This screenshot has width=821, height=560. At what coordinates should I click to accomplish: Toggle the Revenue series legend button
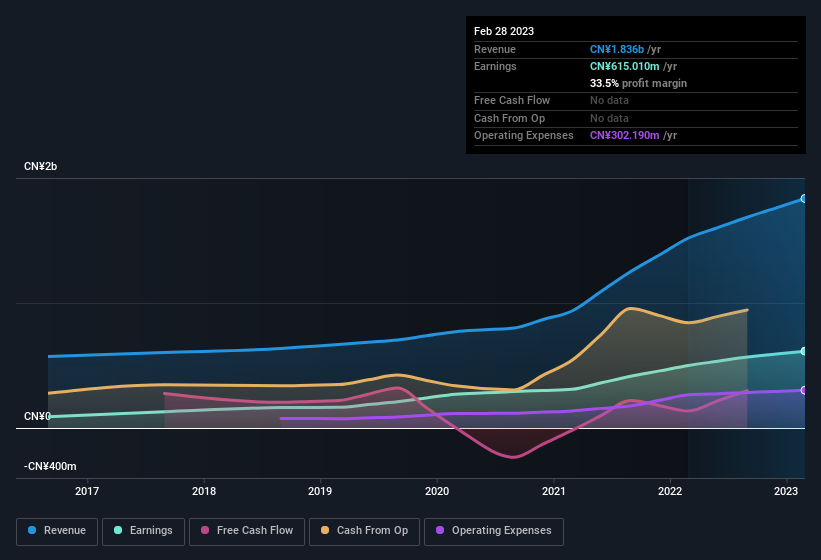click(x=57, y=531)
